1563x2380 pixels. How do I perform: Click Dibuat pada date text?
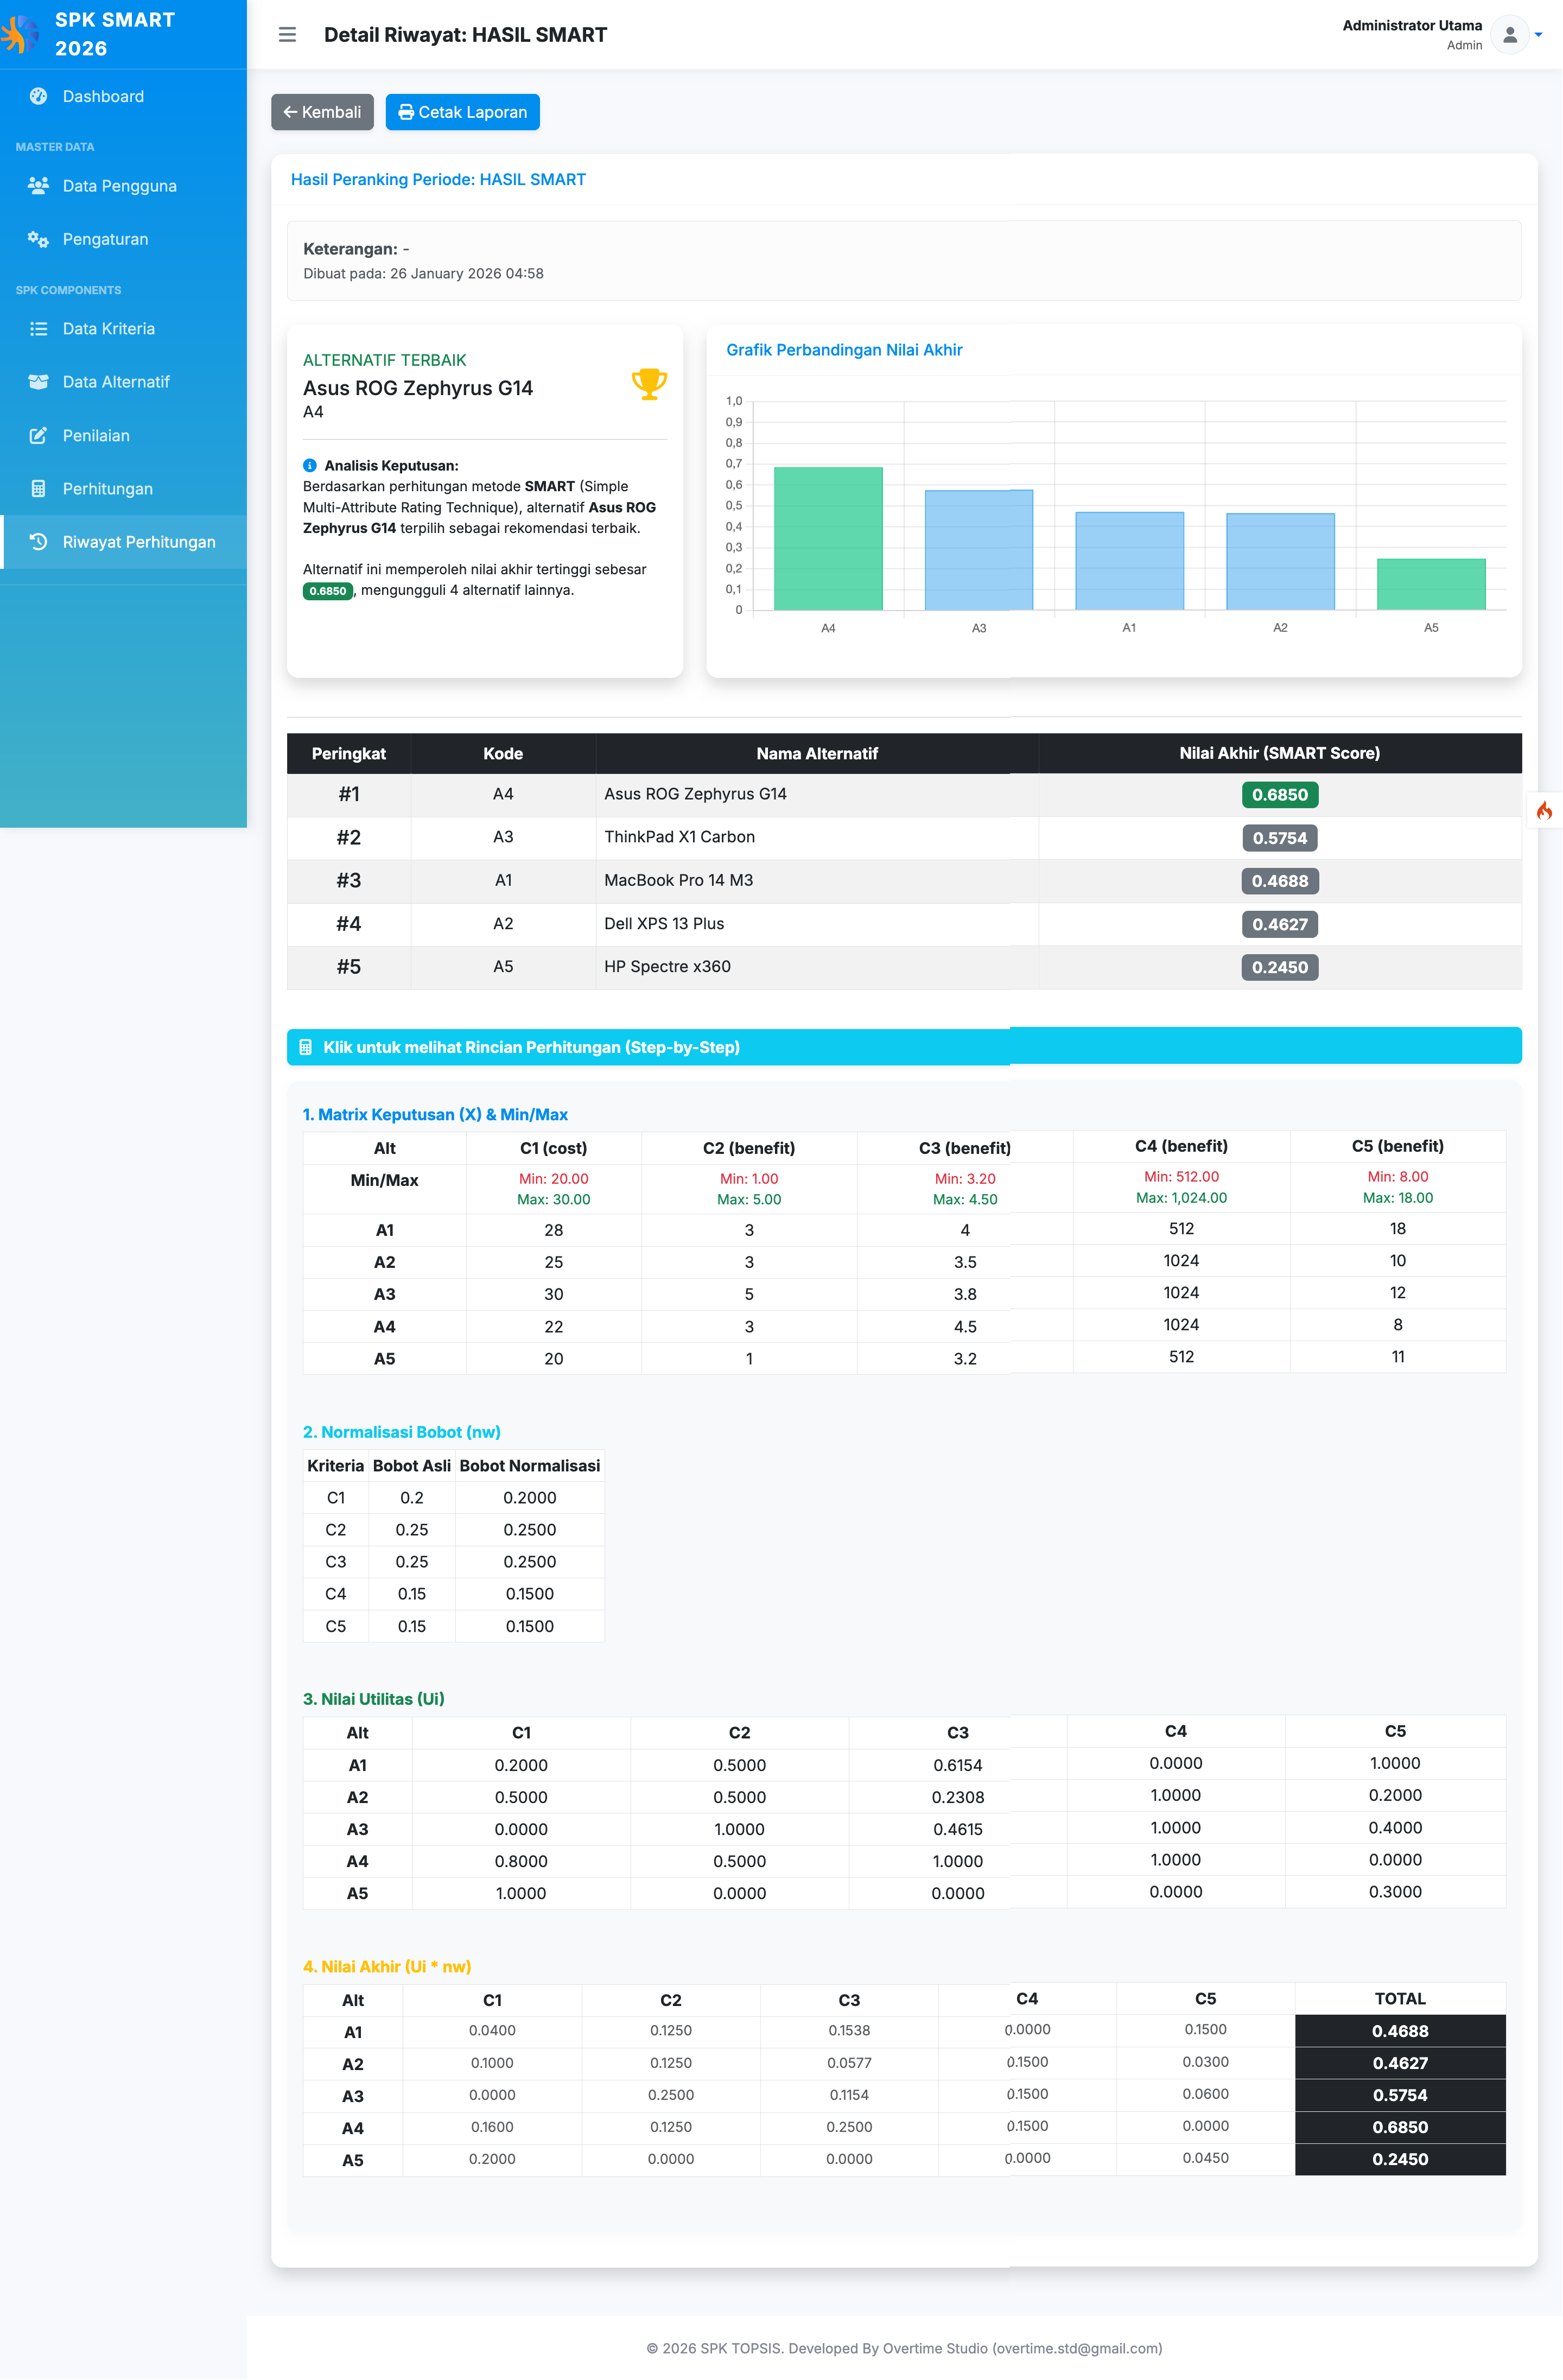pyautogui.click(x=423, y=273)
